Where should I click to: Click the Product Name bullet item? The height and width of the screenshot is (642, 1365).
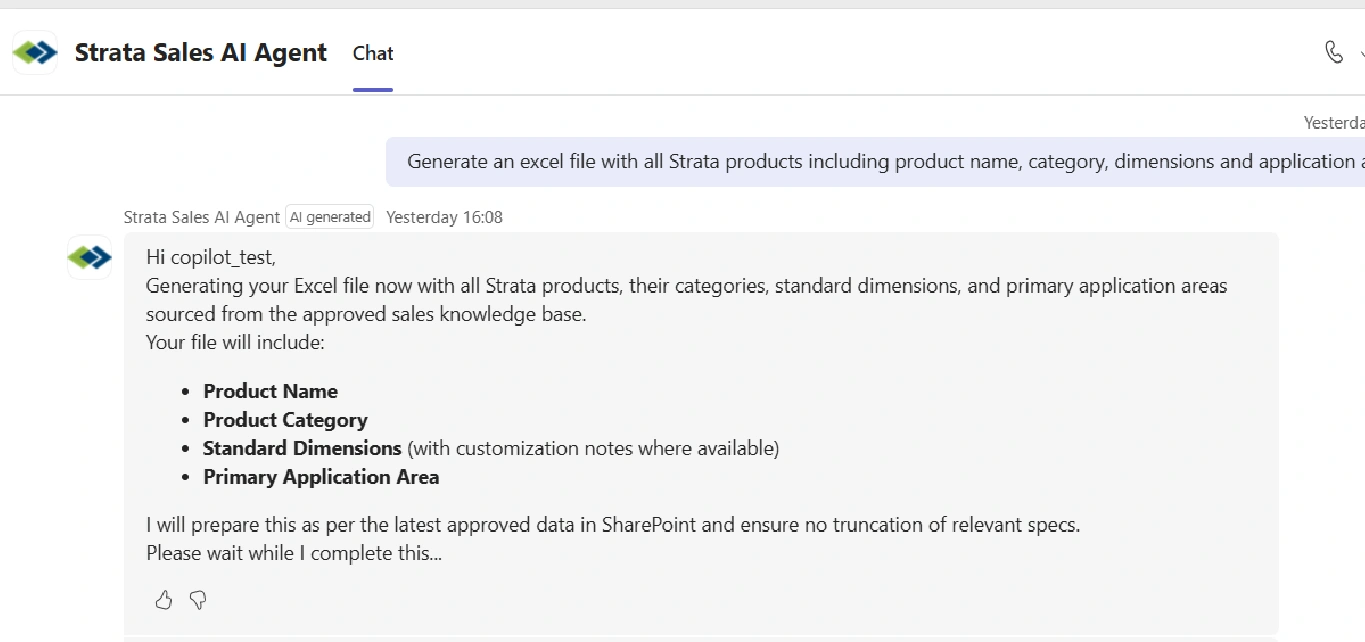tap(271, 391)
